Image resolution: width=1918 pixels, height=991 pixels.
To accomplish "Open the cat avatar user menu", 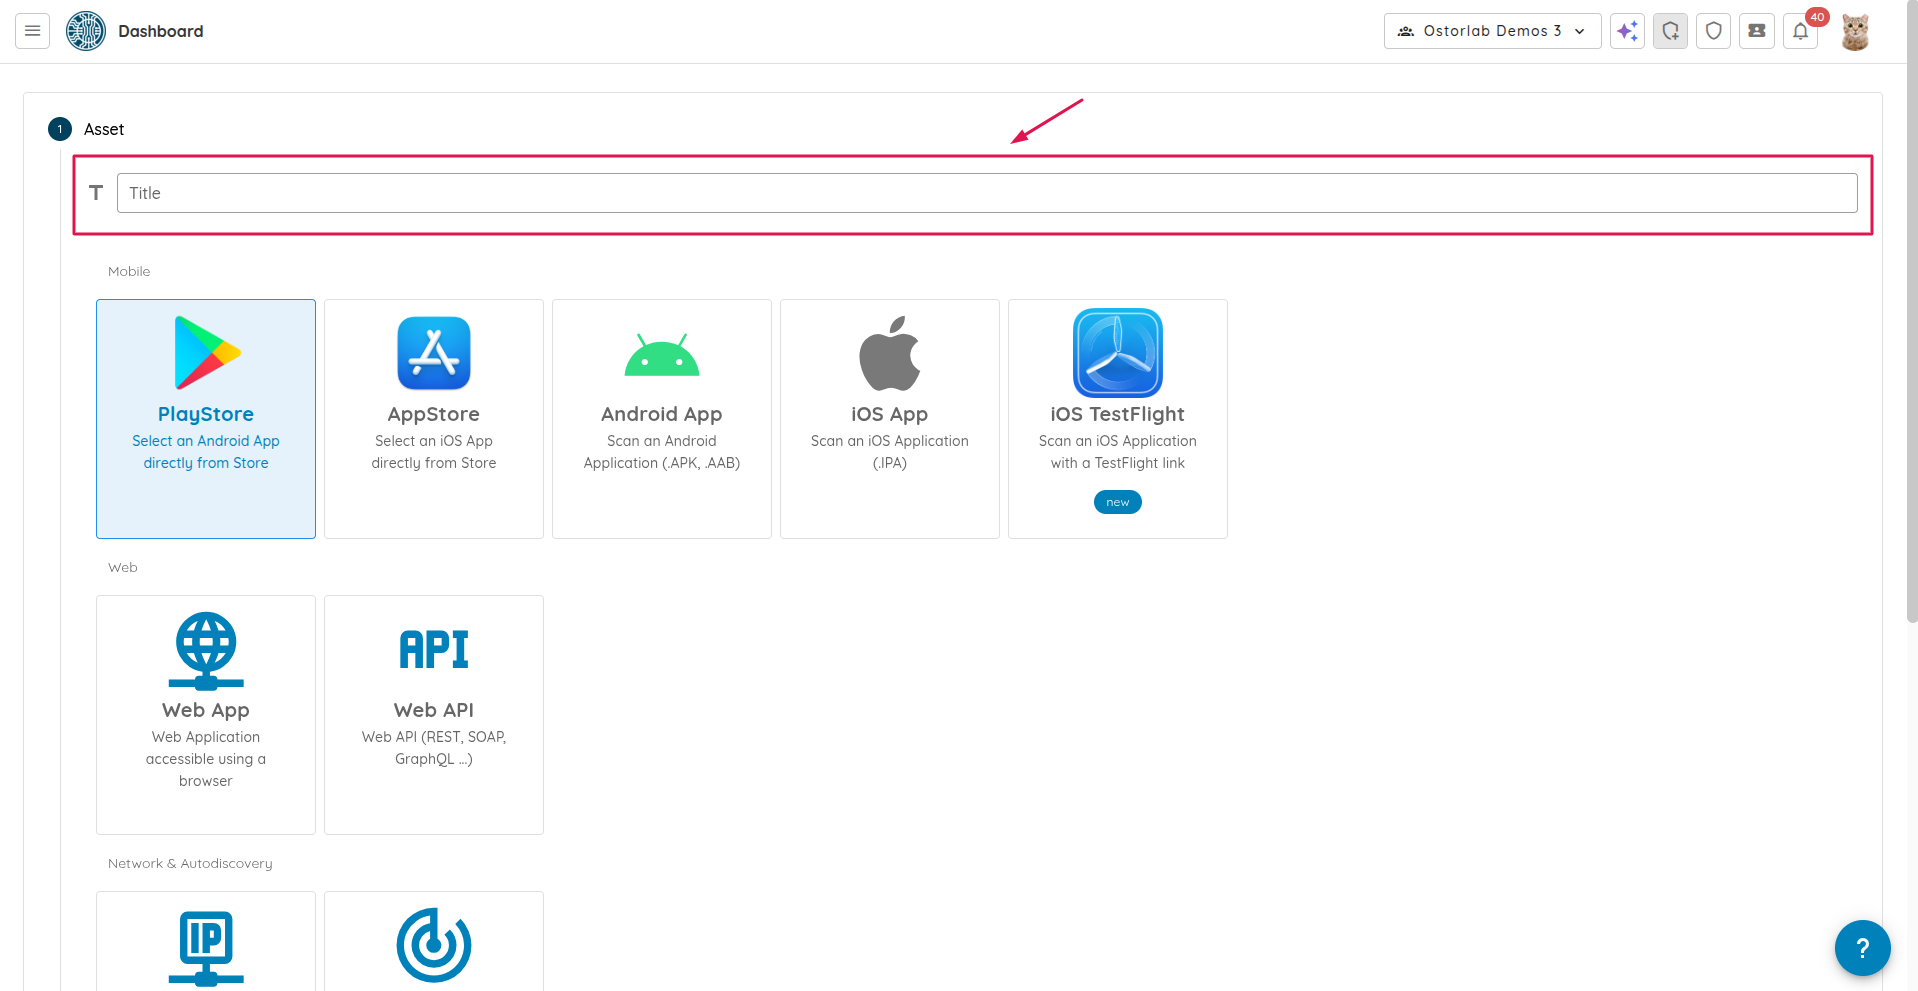I will click(x=1855, y=32).
